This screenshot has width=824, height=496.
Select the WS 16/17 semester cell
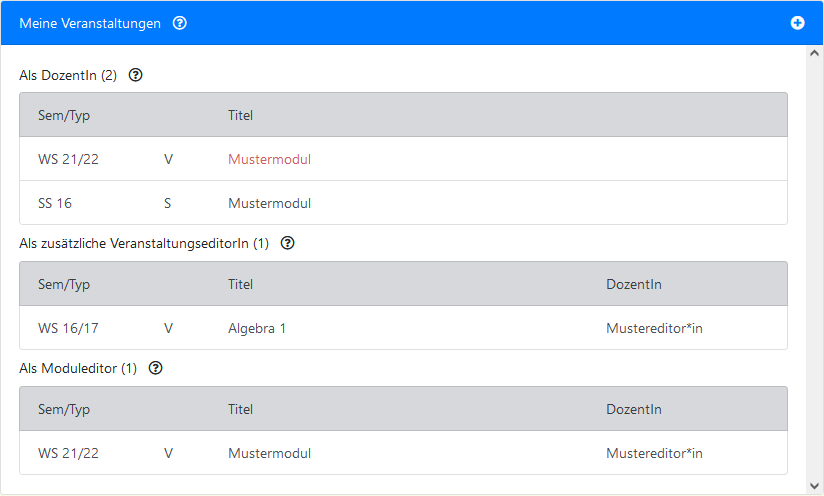click(x=68, y=328)
